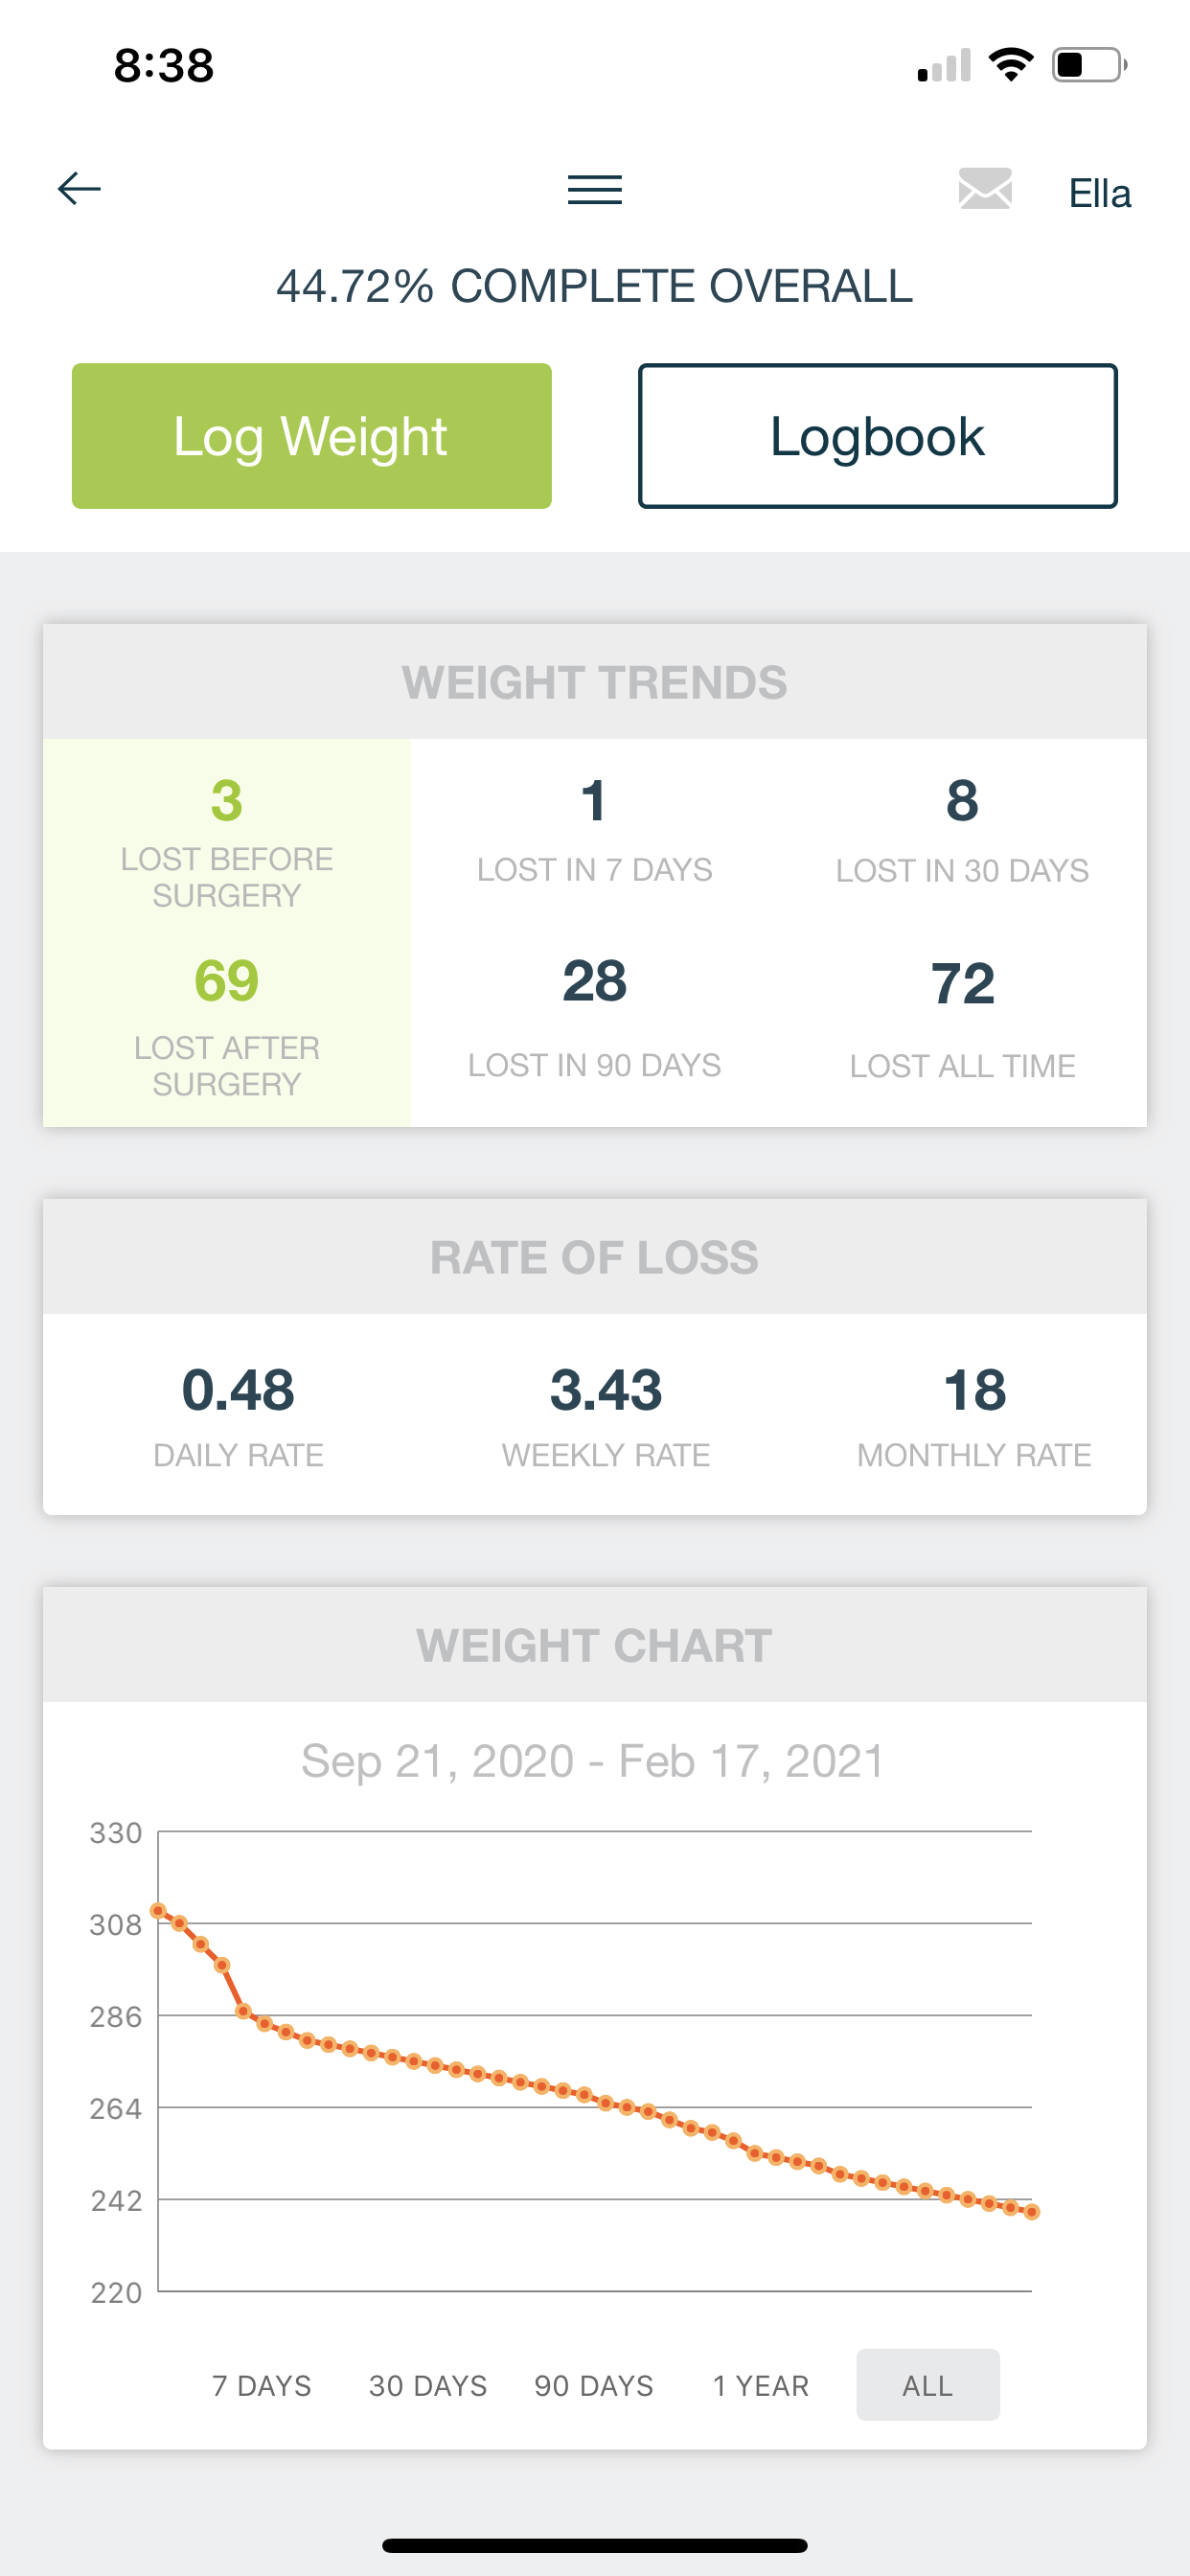1190x2576 pixels.
Task: Click the Log Weight button
Action: click(x=312, y=436)
